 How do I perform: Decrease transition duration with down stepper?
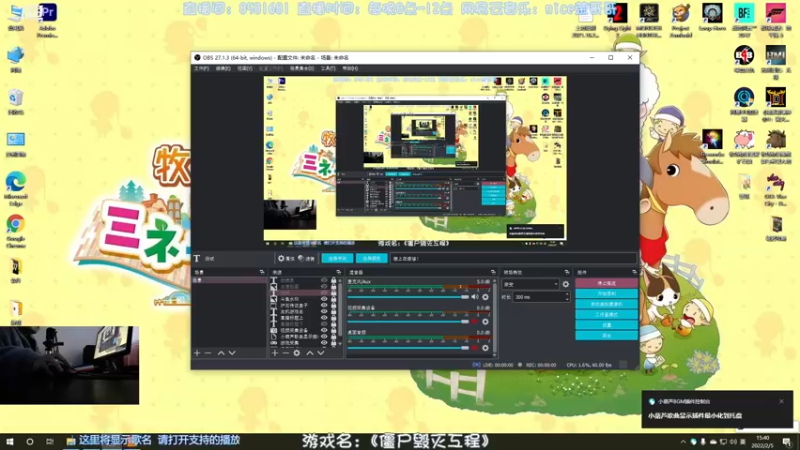click(567, 299)
